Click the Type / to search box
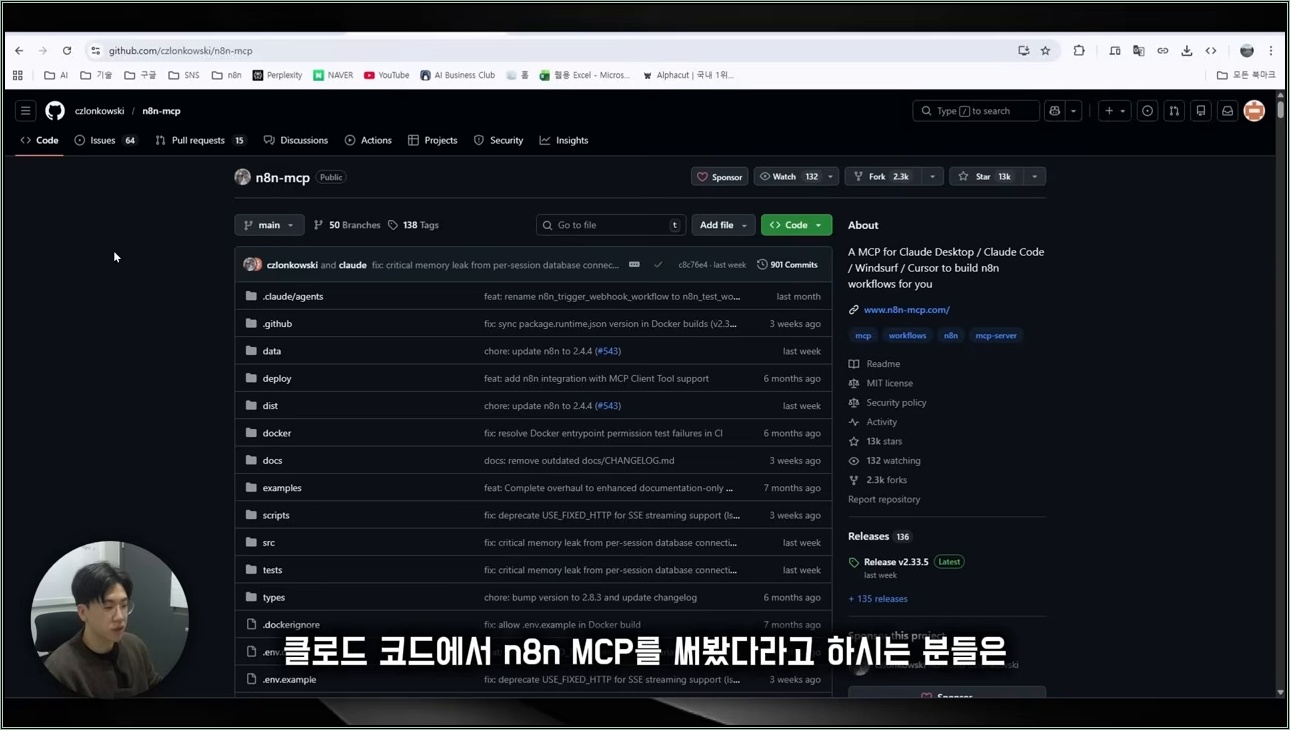Screen dimensions: 1290x730 pos(976,111)
